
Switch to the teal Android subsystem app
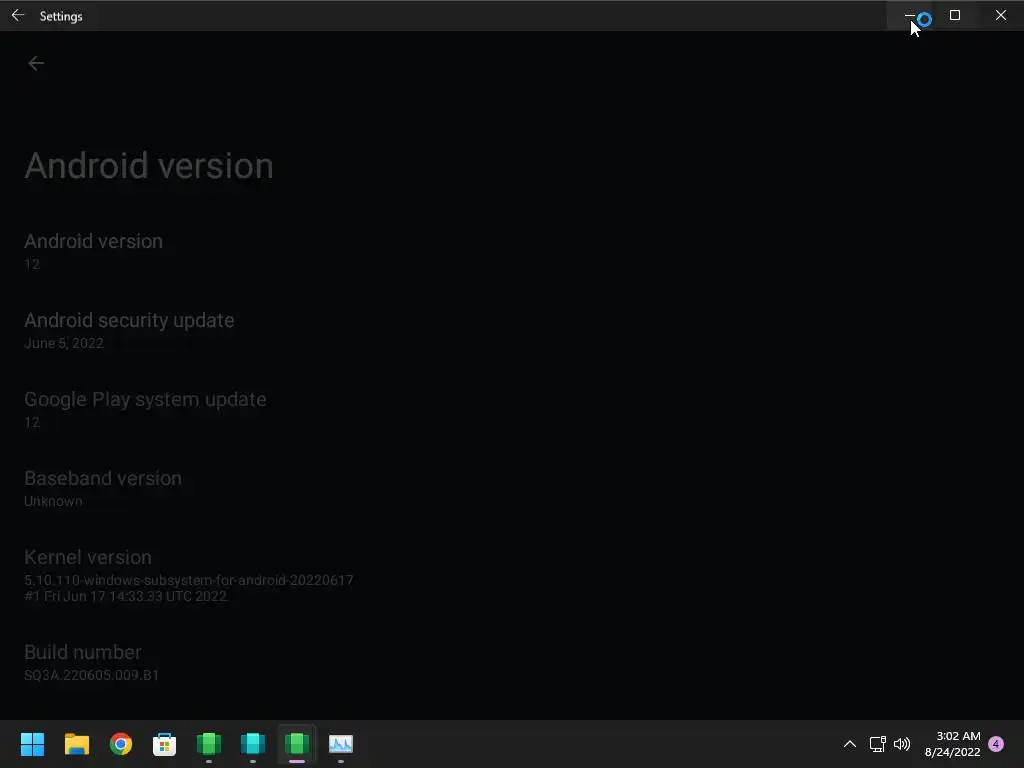[253, 744]
